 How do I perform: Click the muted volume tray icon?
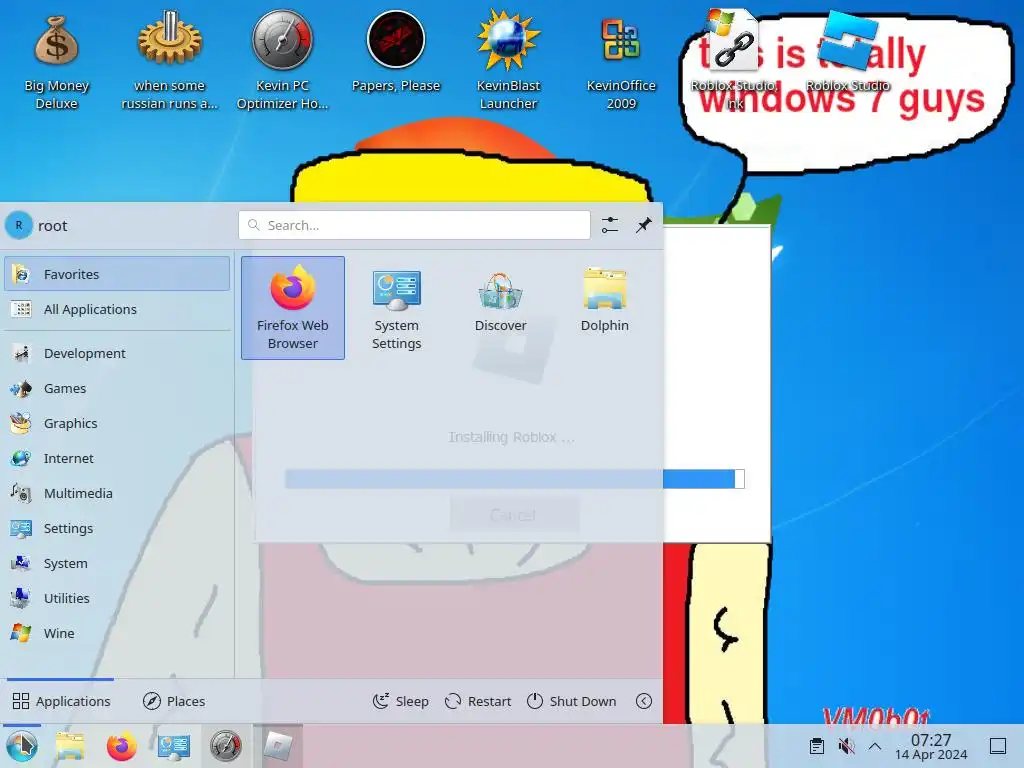[846, 746]
